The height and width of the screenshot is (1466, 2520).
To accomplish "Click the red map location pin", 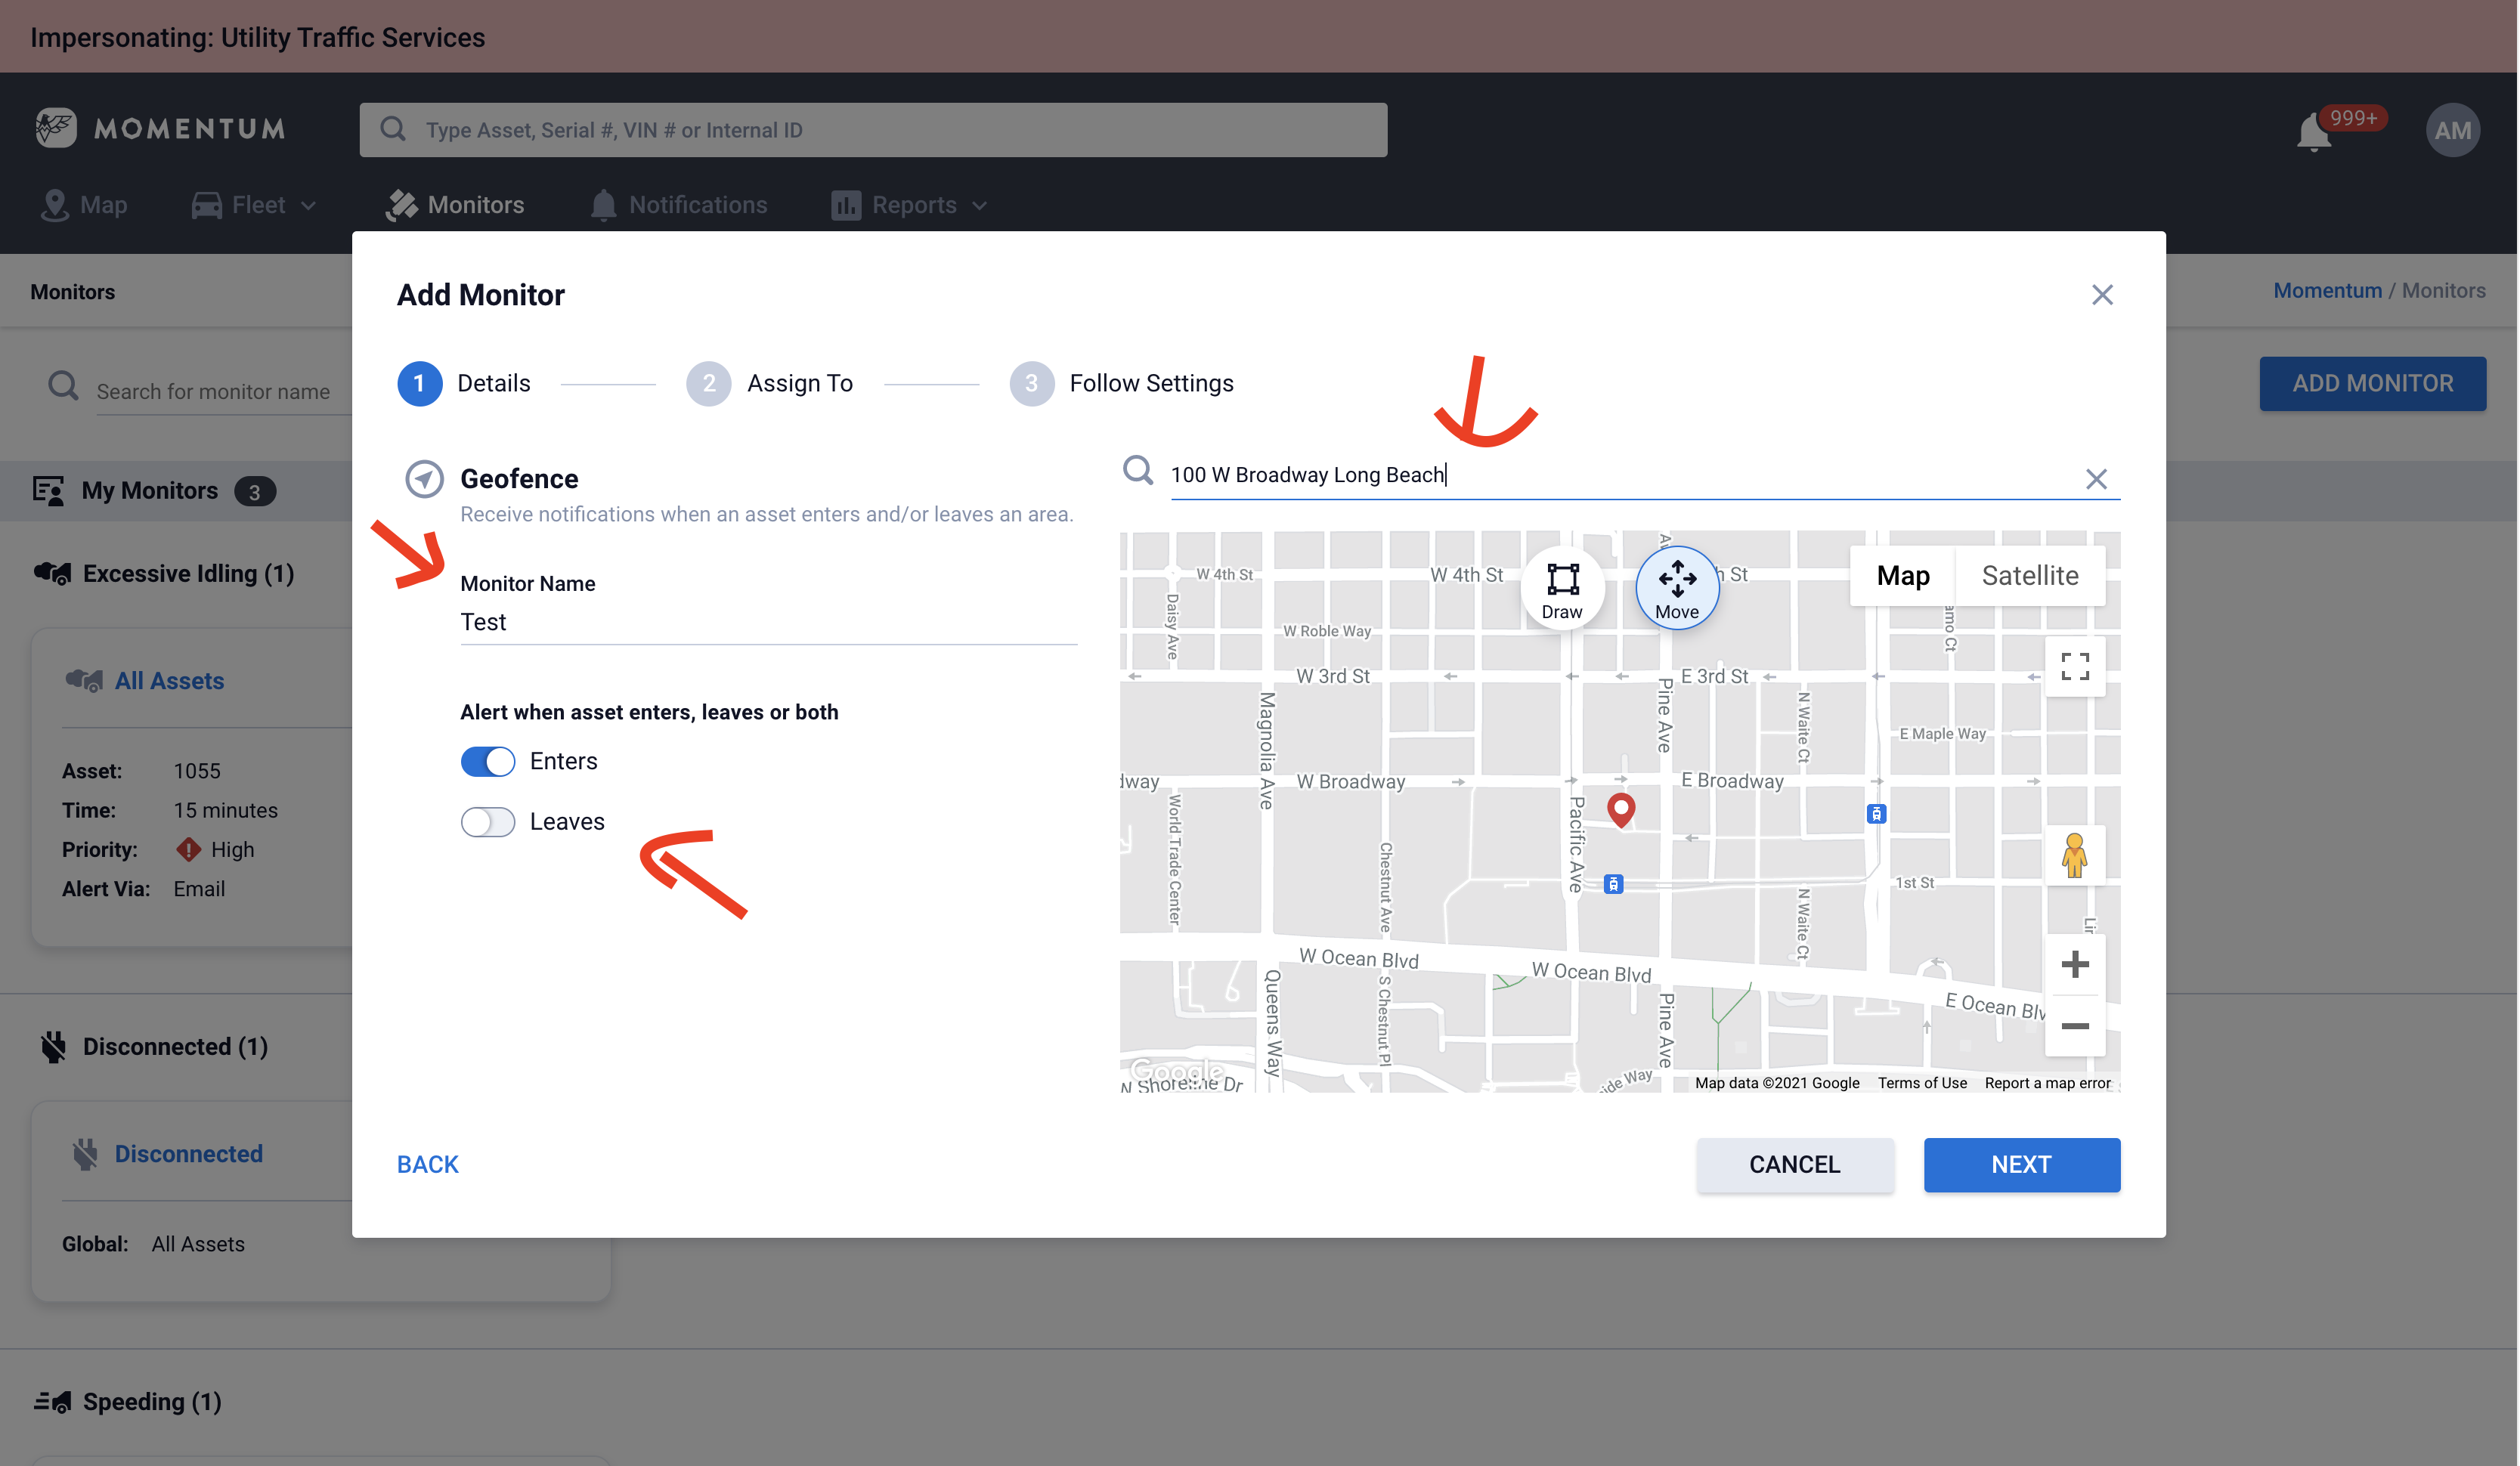I will point(1620,808).
